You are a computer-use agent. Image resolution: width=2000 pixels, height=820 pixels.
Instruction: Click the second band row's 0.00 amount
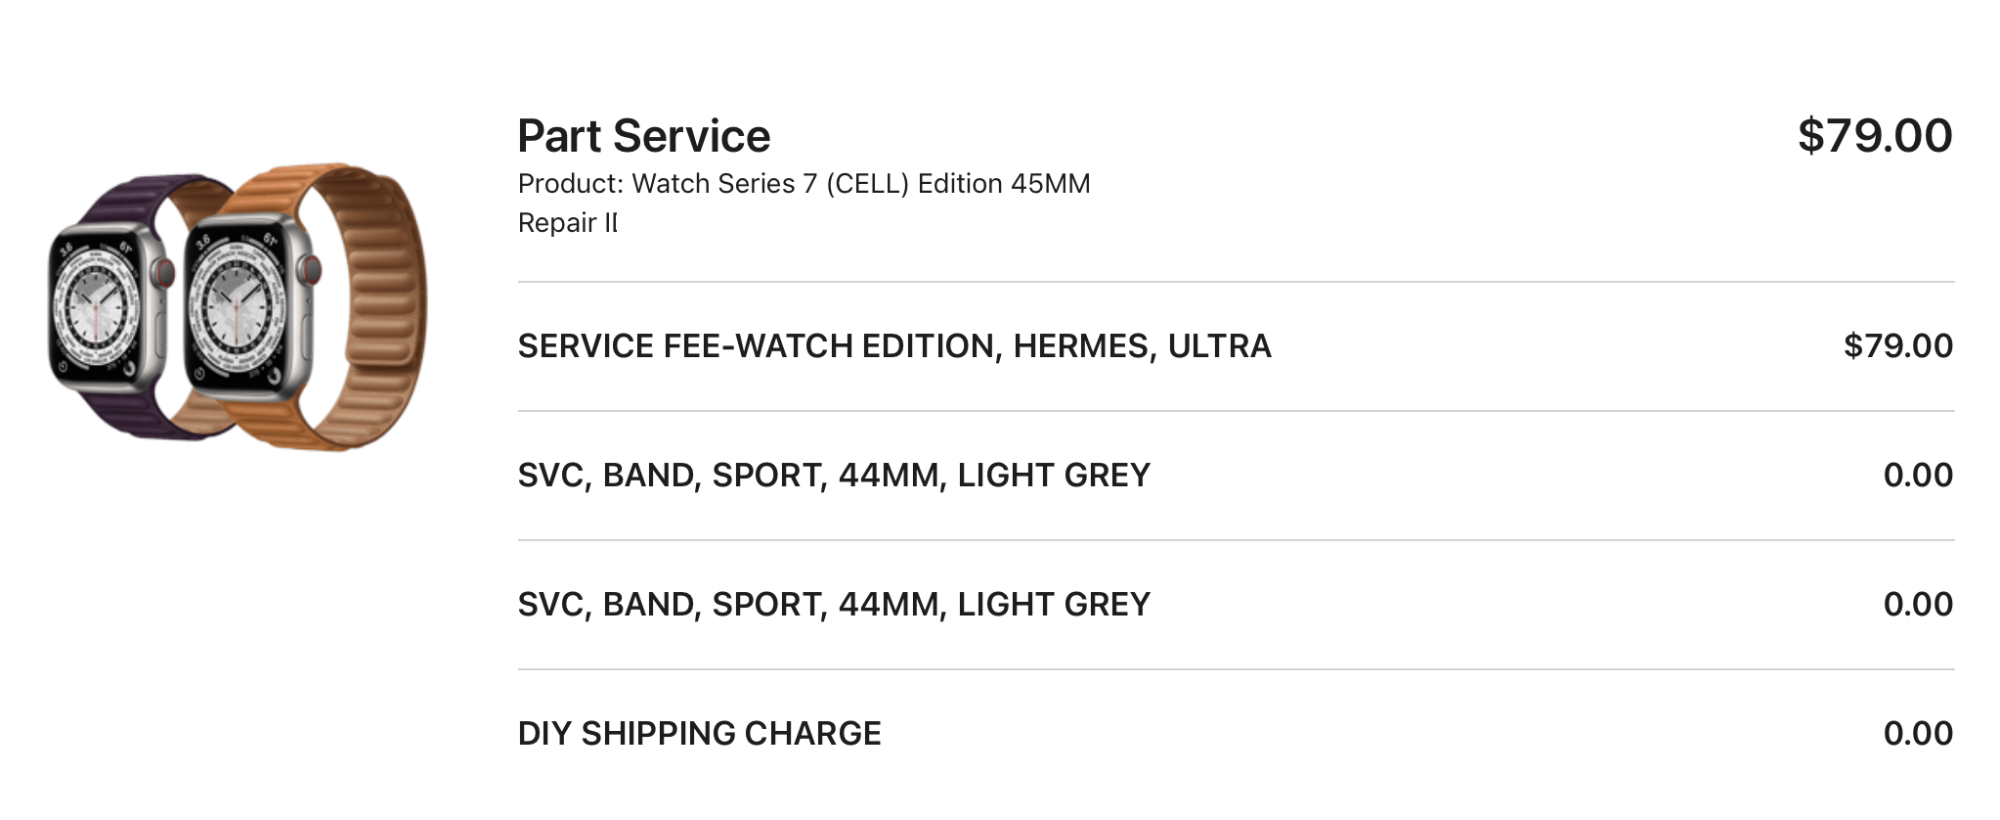pyautogui.click(x=1917, y=604)
